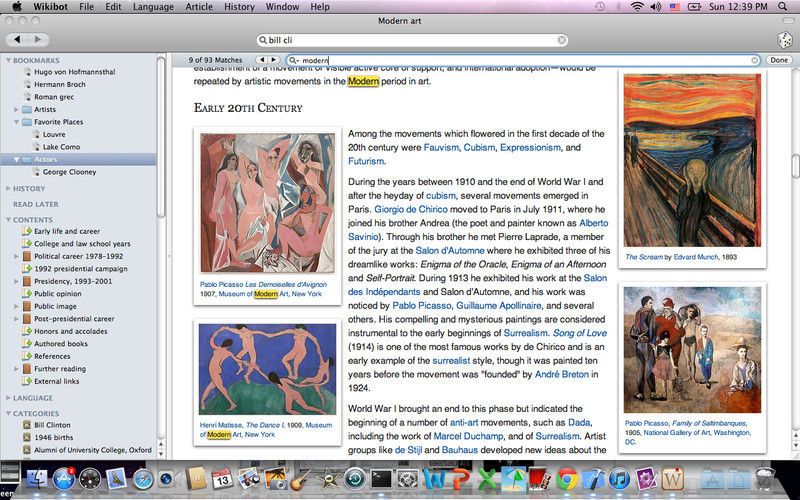Open The Dance painting thumbnail

click(x=267, y=369)
